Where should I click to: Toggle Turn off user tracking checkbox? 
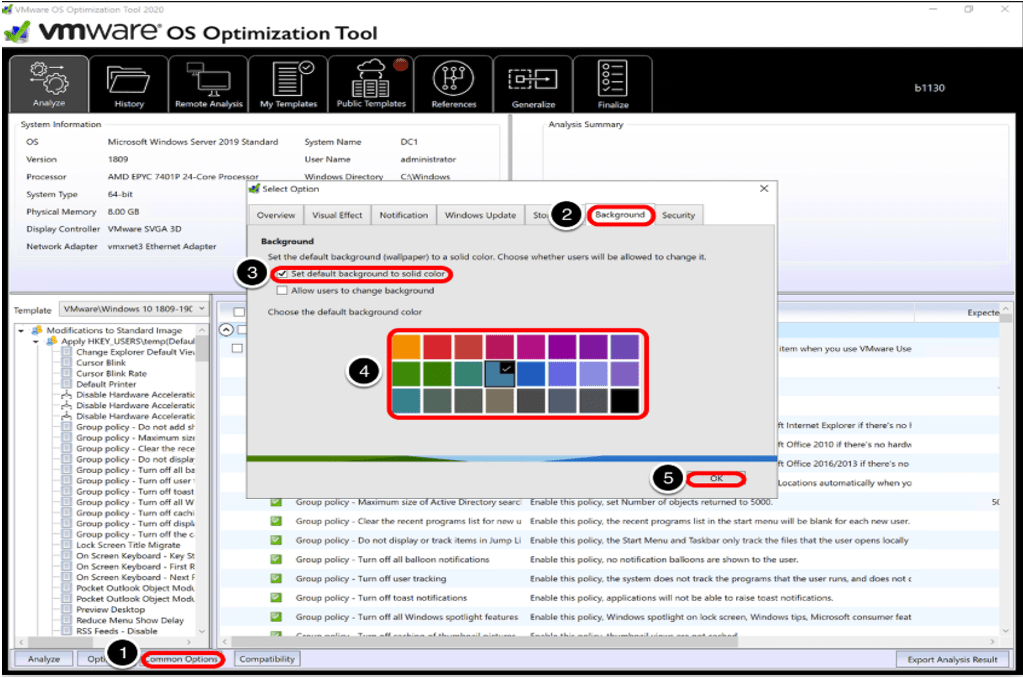276,579
